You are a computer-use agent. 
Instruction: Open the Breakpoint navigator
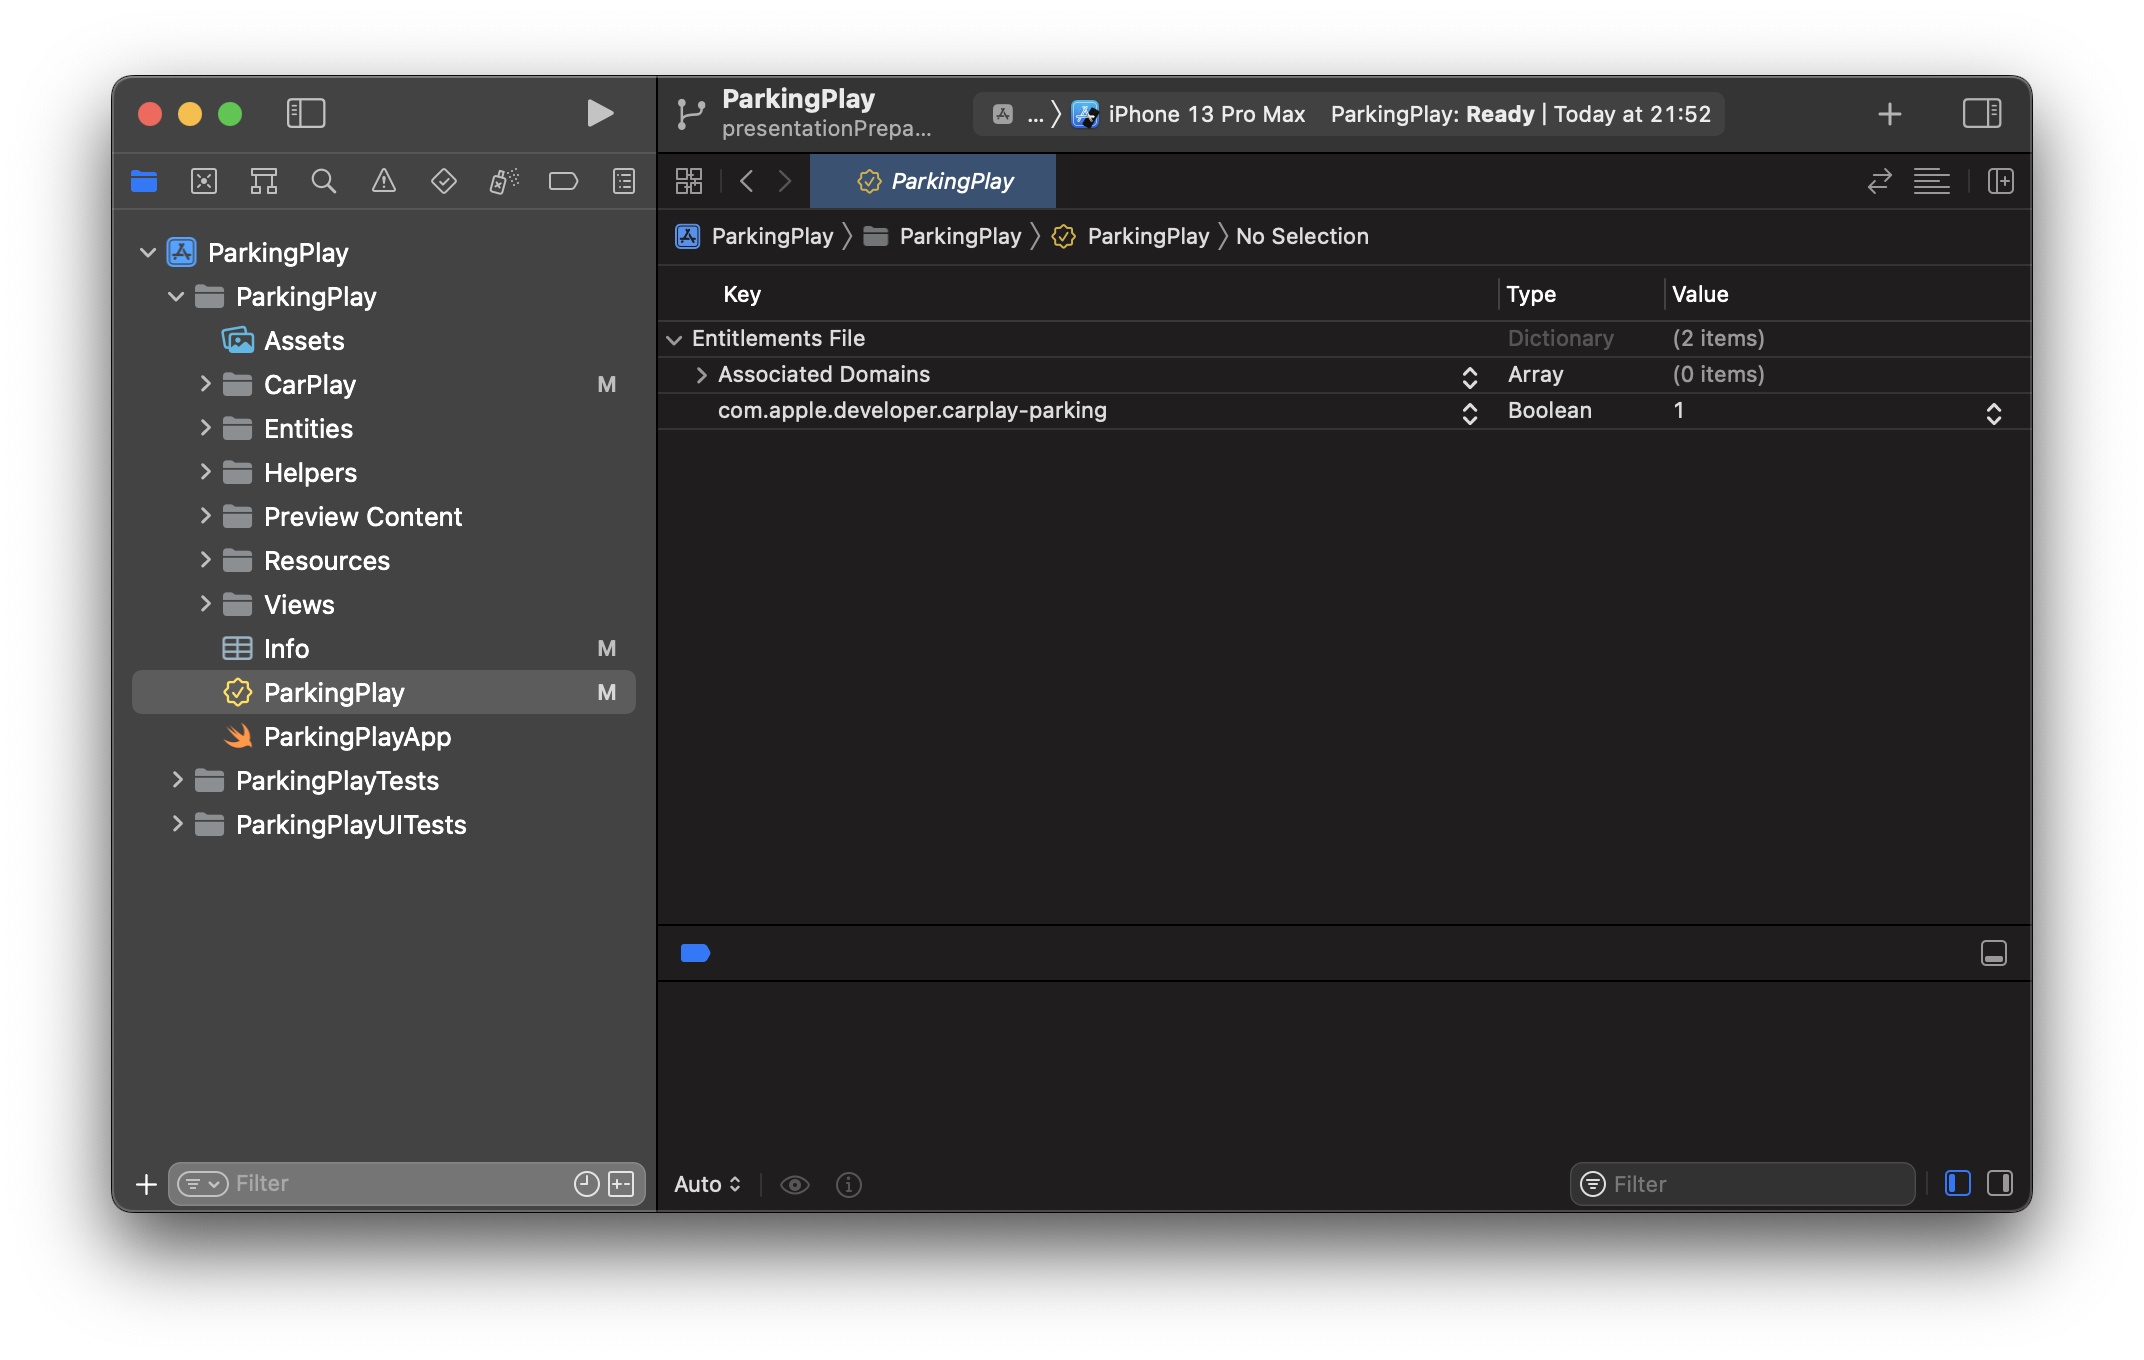click(x=564, y=181)
